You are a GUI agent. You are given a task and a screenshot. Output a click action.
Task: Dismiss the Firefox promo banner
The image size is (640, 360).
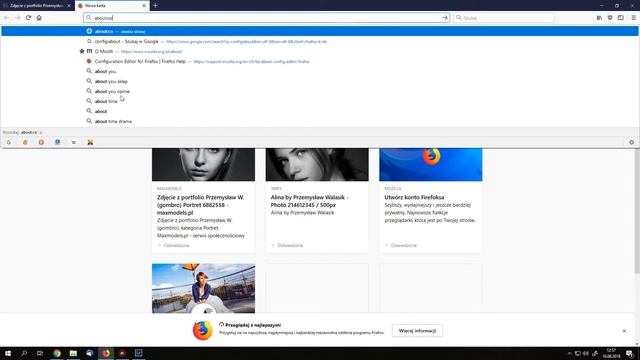point(624,331)
